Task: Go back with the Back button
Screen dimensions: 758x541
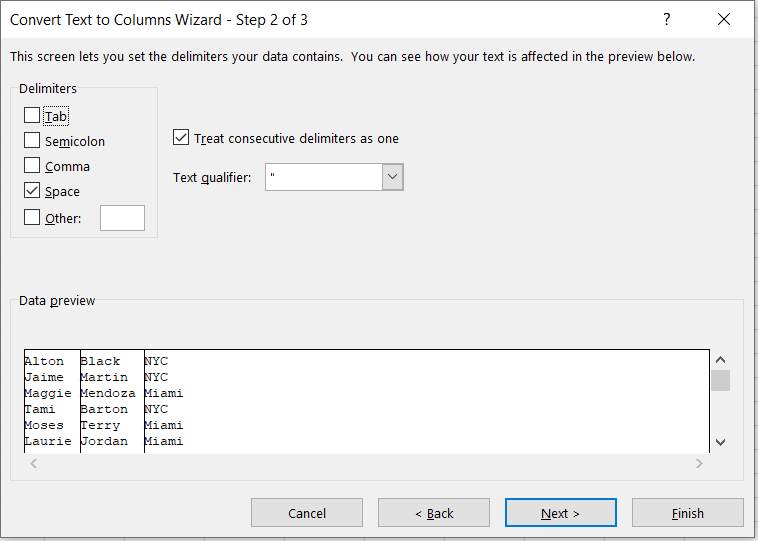Action: 434,513
